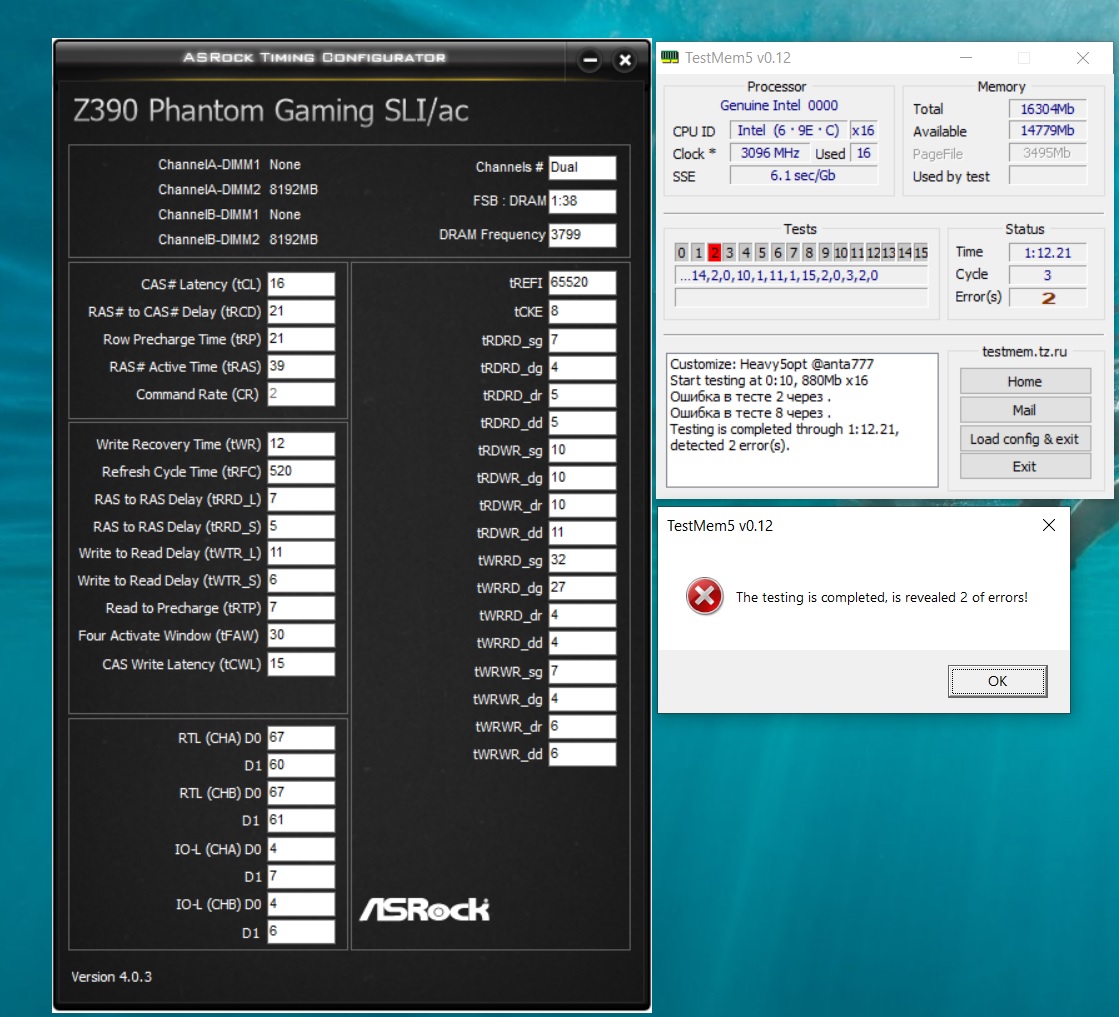The width and height of the screenshot is (1119, 1017).
Task: Click the tWTR_L value field
Action: [300, 552]
